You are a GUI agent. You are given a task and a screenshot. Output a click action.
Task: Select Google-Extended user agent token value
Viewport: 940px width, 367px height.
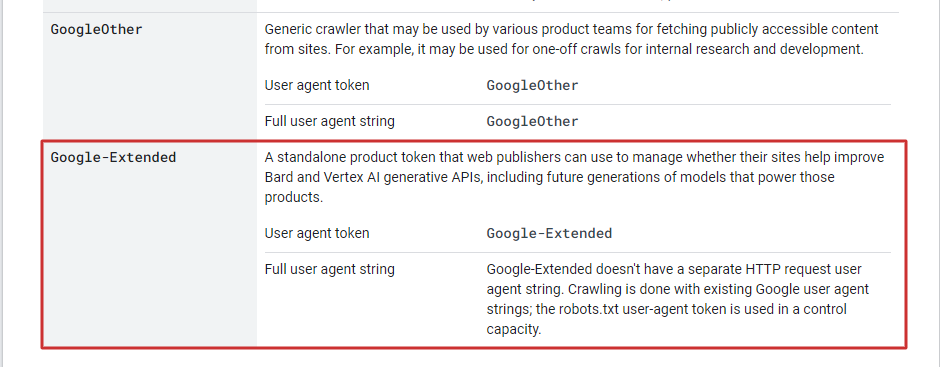(x=549, y=233)
